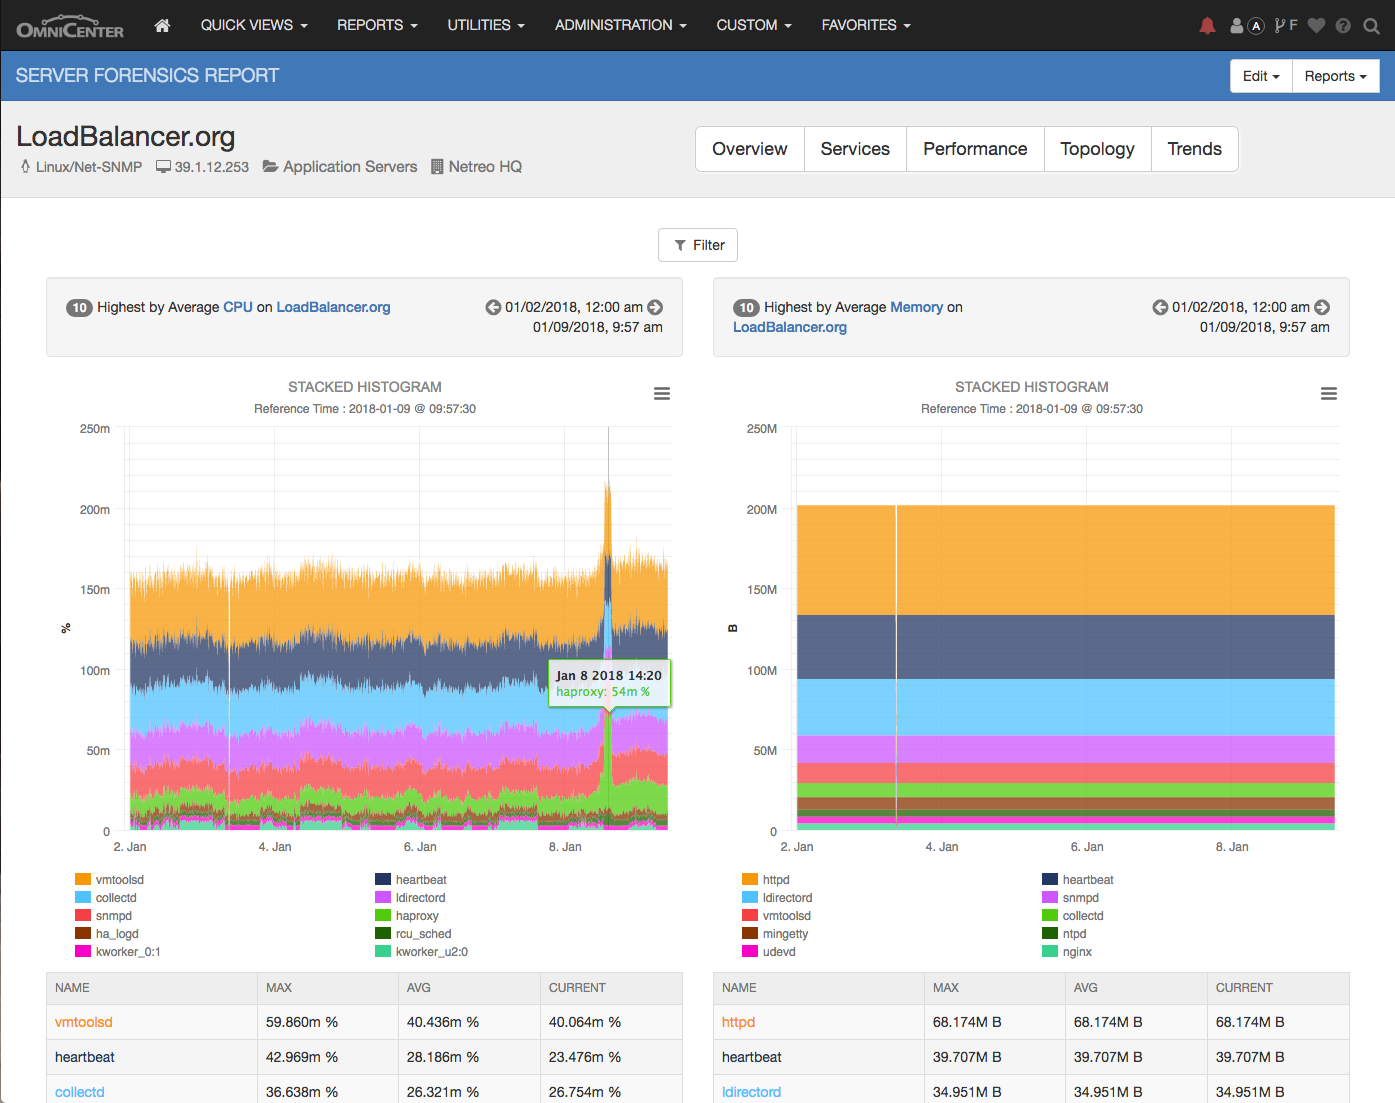The image size is (1395, 1103).
Task: Click the udevd color swatch in Memory legend
Action: (x=750, y=952)
